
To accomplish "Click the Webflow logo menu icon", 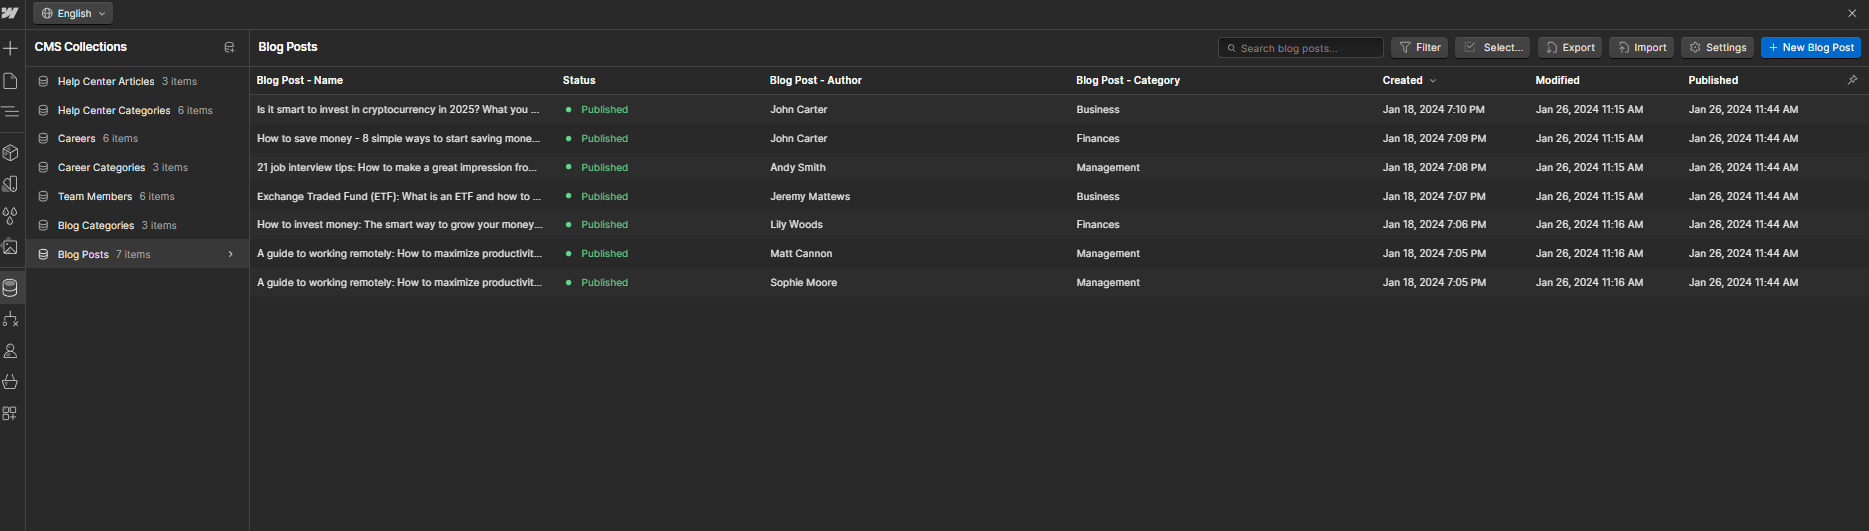I will 10,13.
